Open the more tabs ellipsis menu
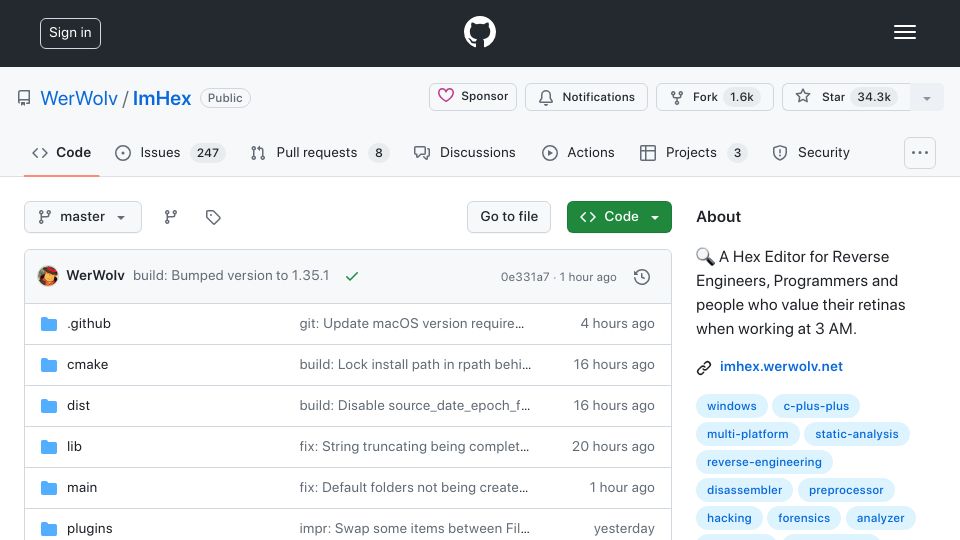Viewport: 960px width, 540px height. (920, 153)
